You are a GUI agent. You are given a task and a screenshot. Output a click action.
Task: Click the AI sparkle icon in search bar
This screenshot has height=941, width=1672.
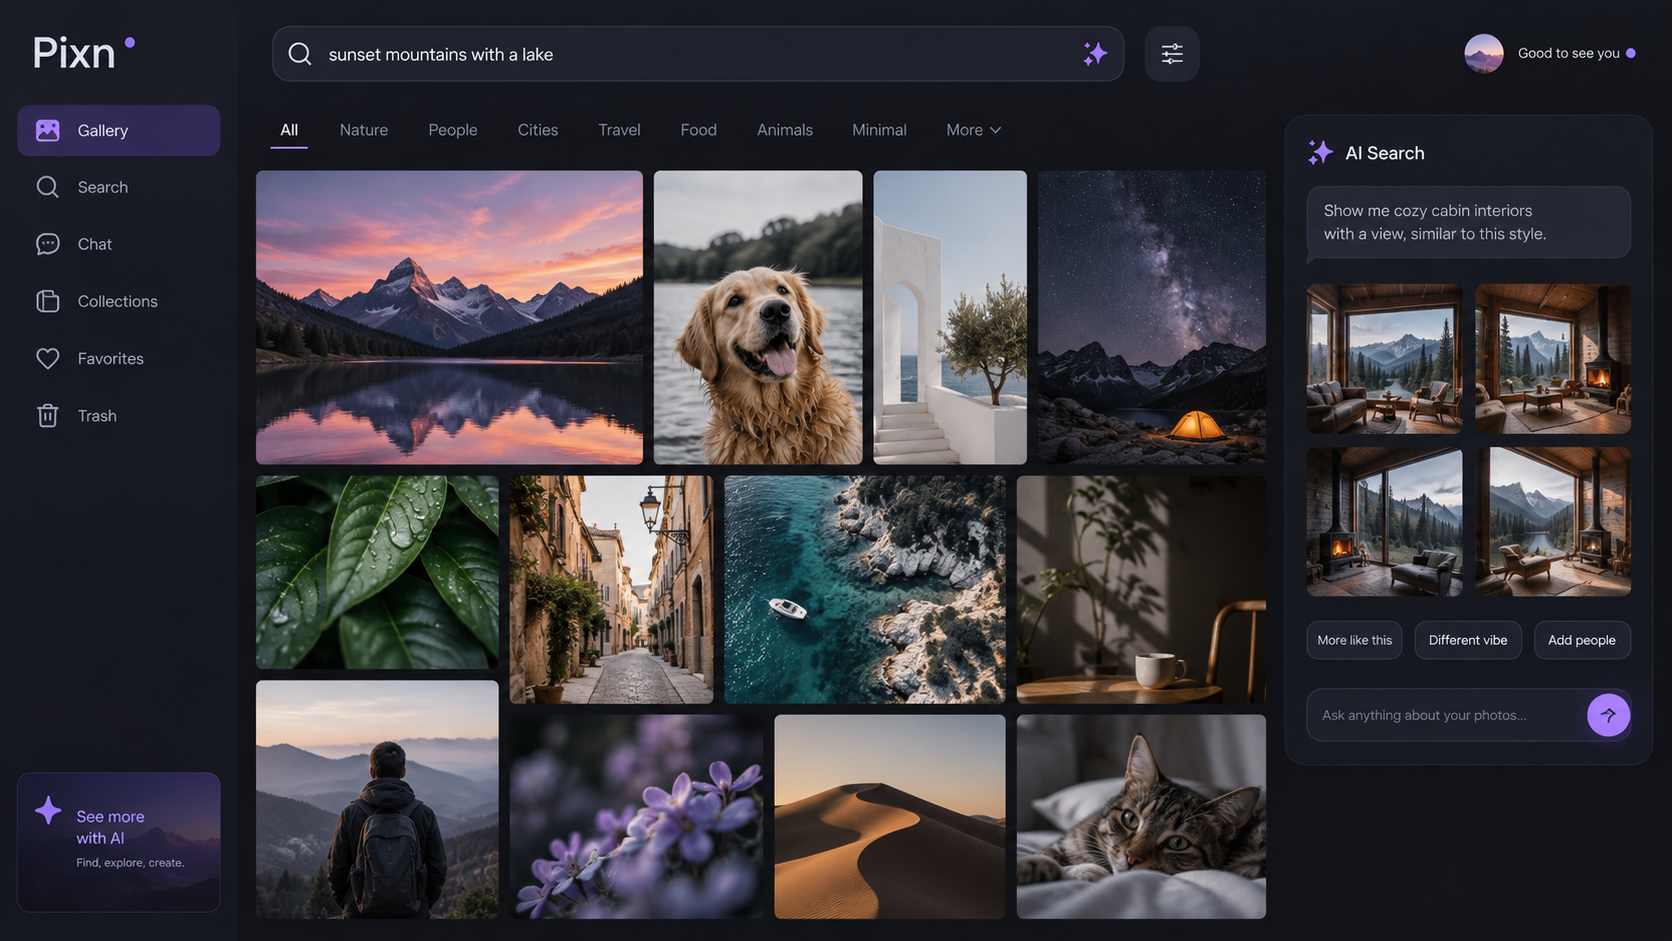[x=1095, y=54]
